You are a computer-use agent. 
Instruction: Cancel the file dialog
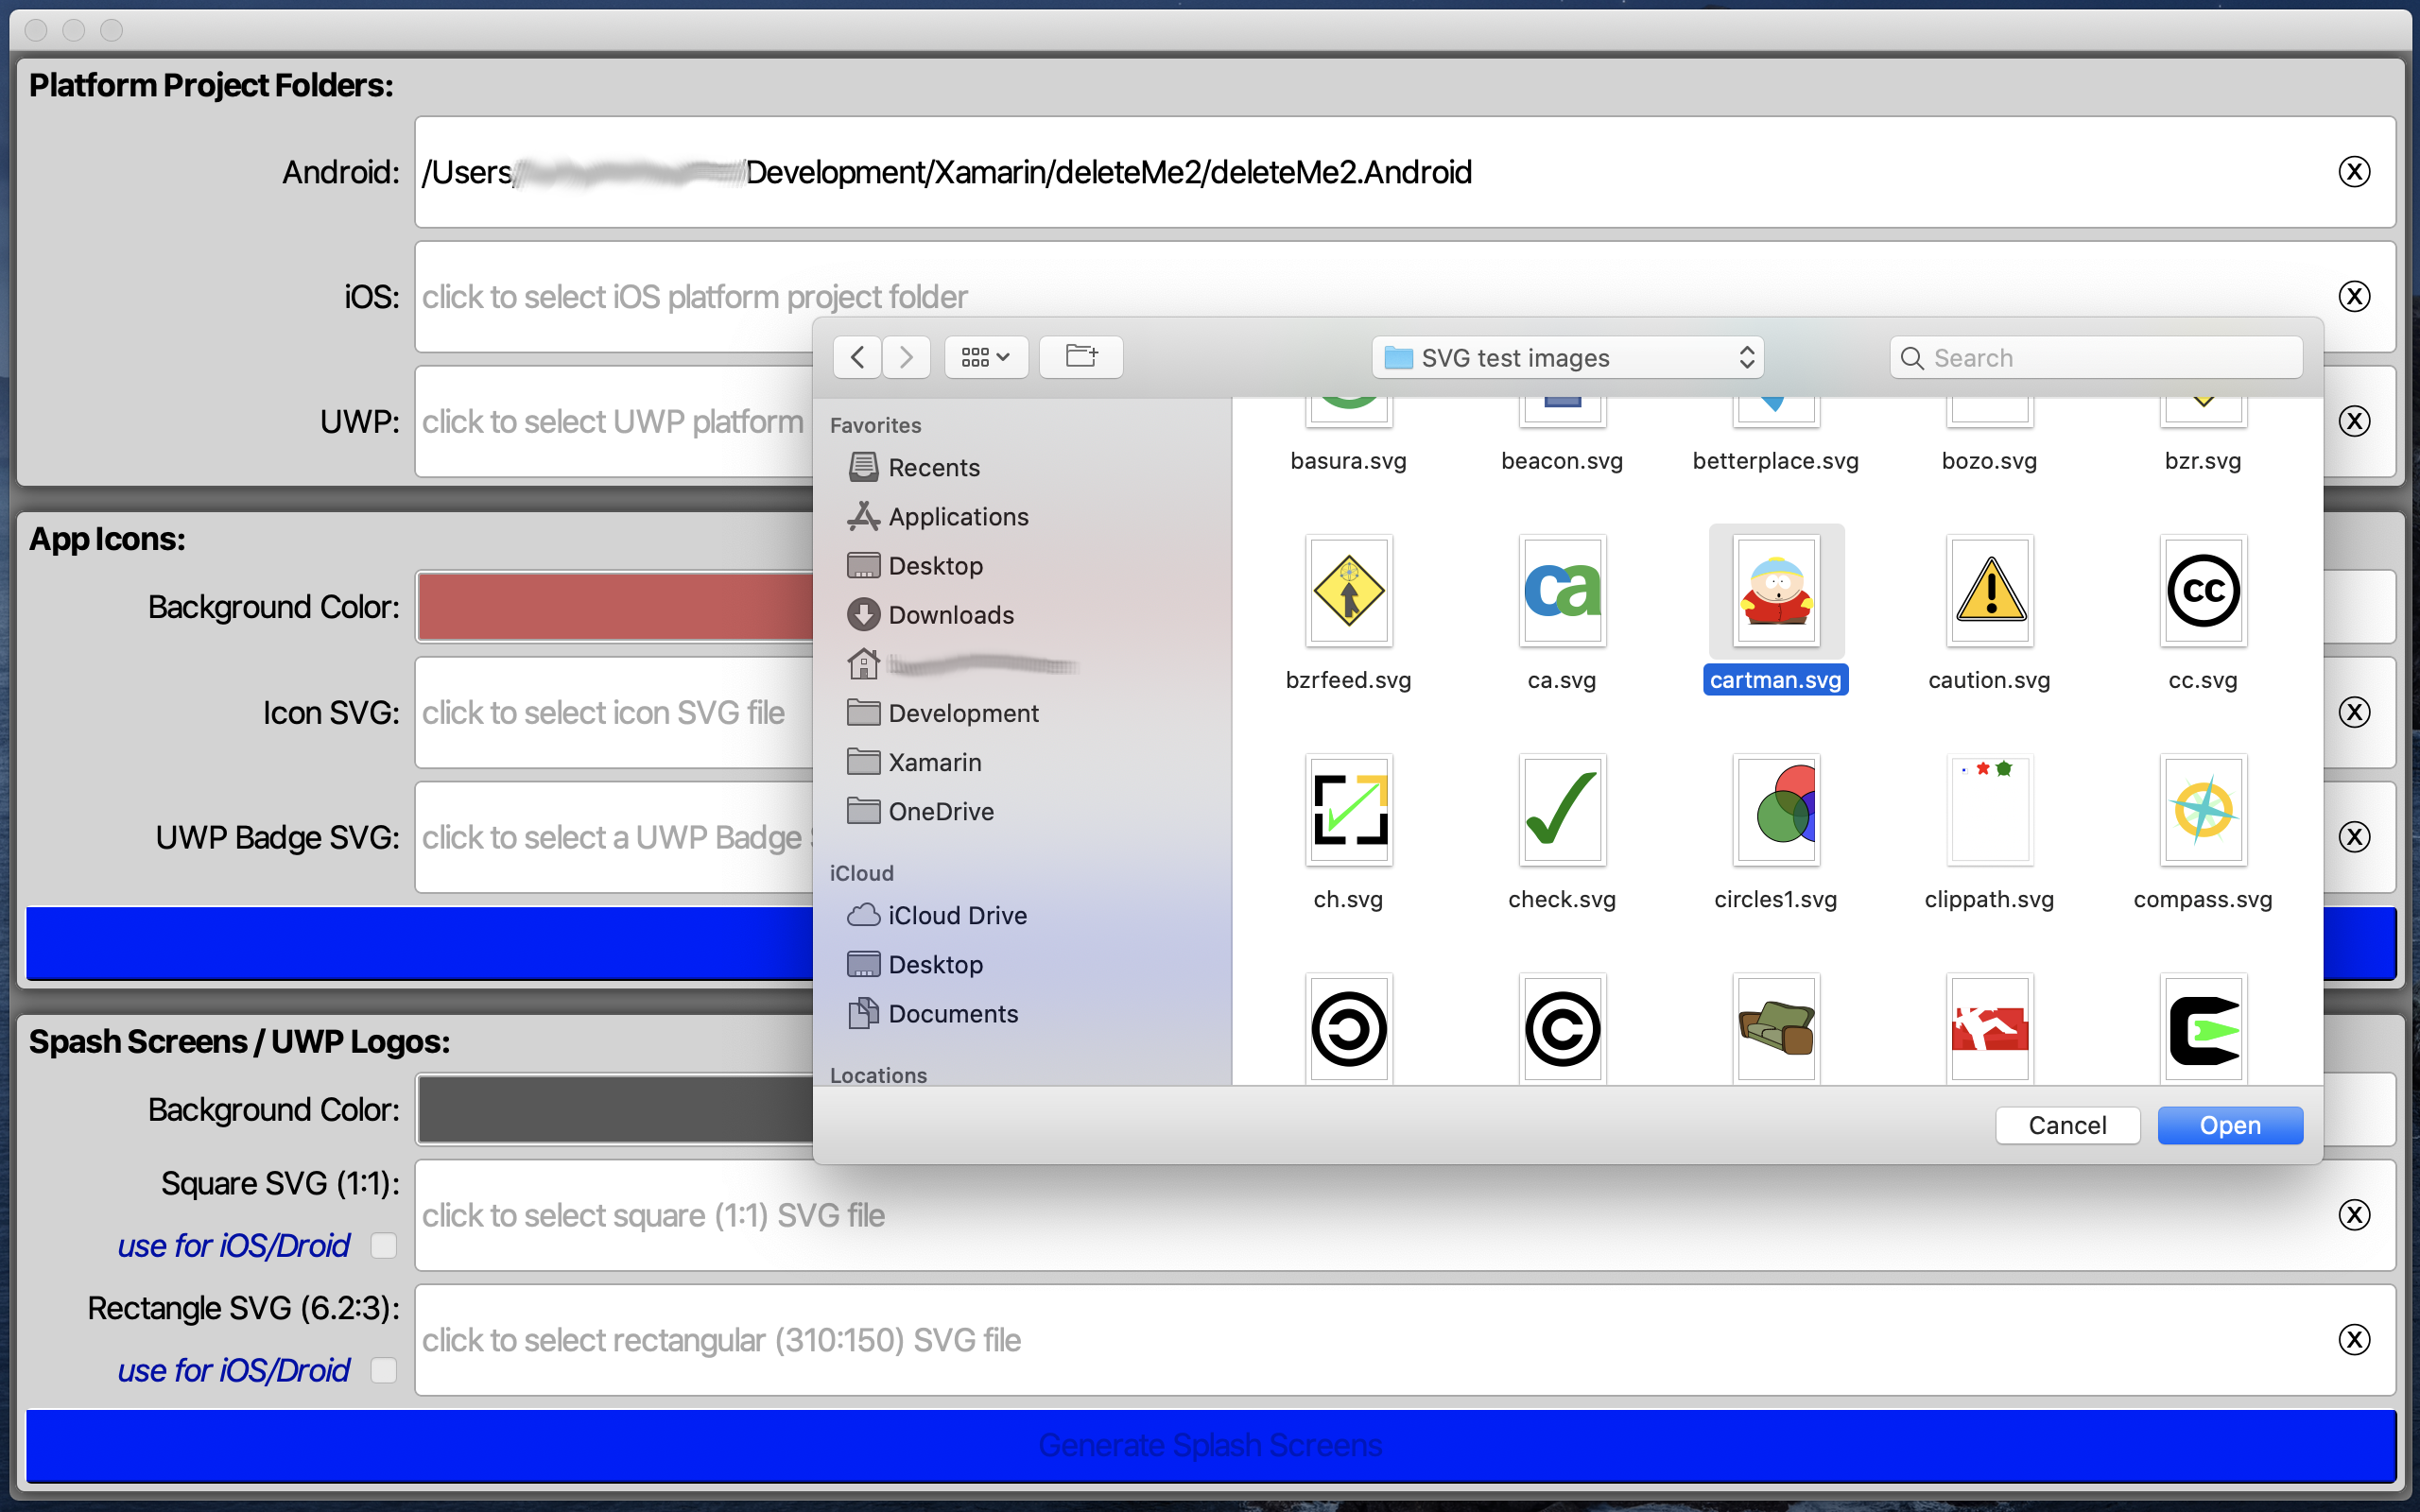(x=2066, y=1125)
